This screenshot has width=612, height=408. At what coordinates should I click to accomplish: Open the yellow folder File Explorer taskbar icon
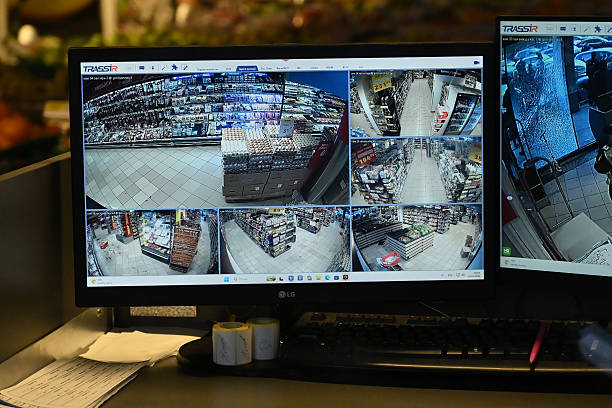(318, 278)
